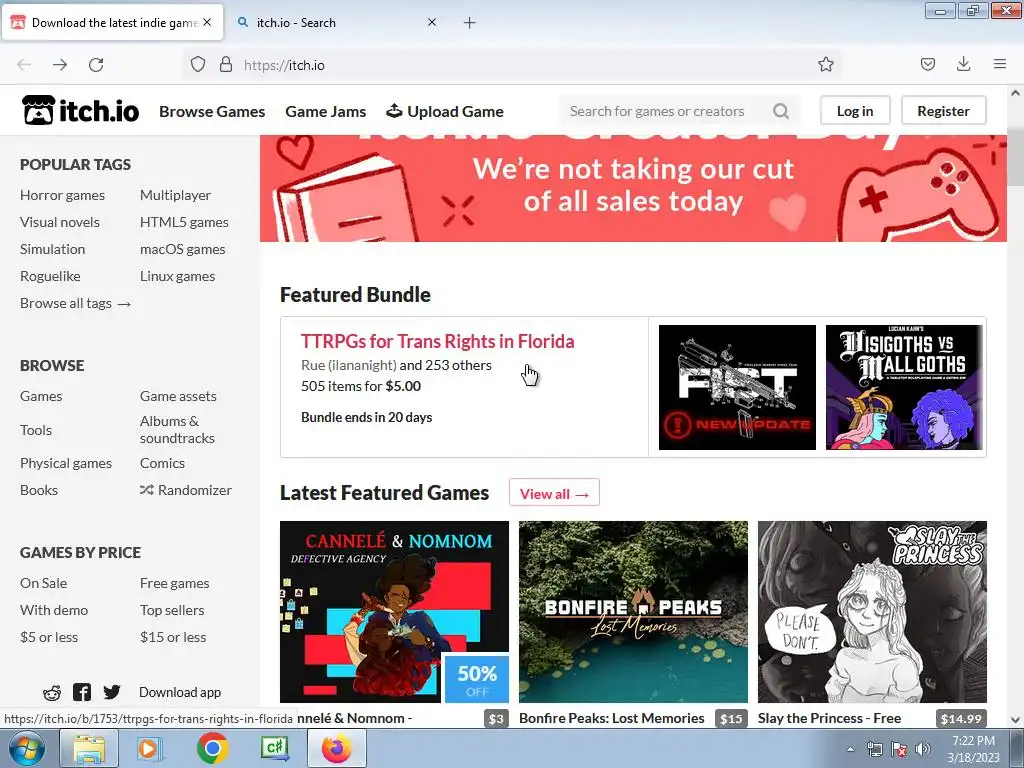
Task: Open the C# application in taskbar
Action: [274, 748]
